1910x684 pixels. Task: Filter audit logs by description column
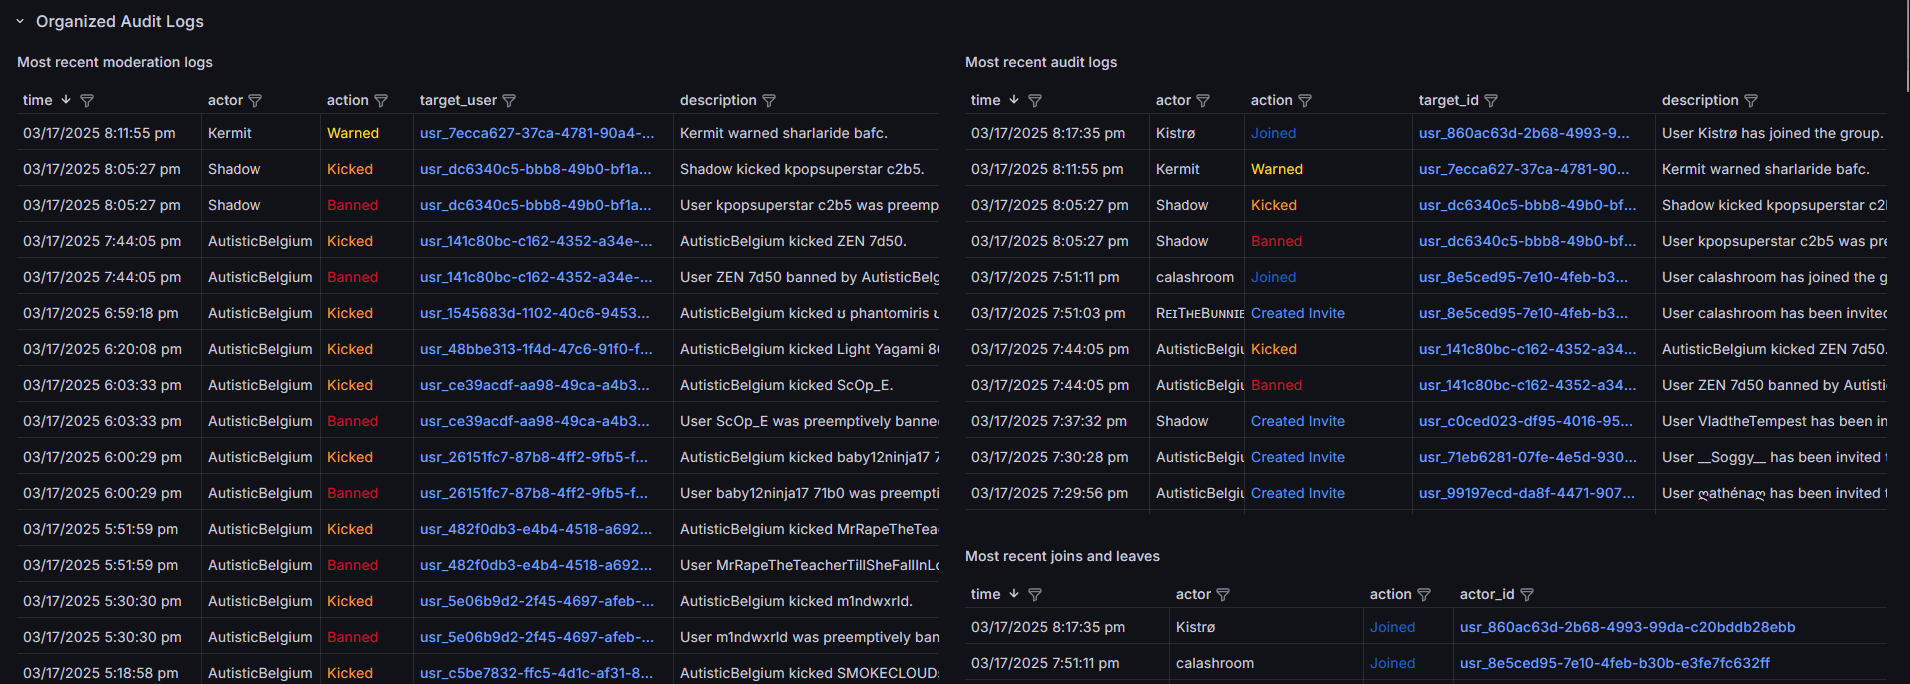click(x=1751, y=100)
